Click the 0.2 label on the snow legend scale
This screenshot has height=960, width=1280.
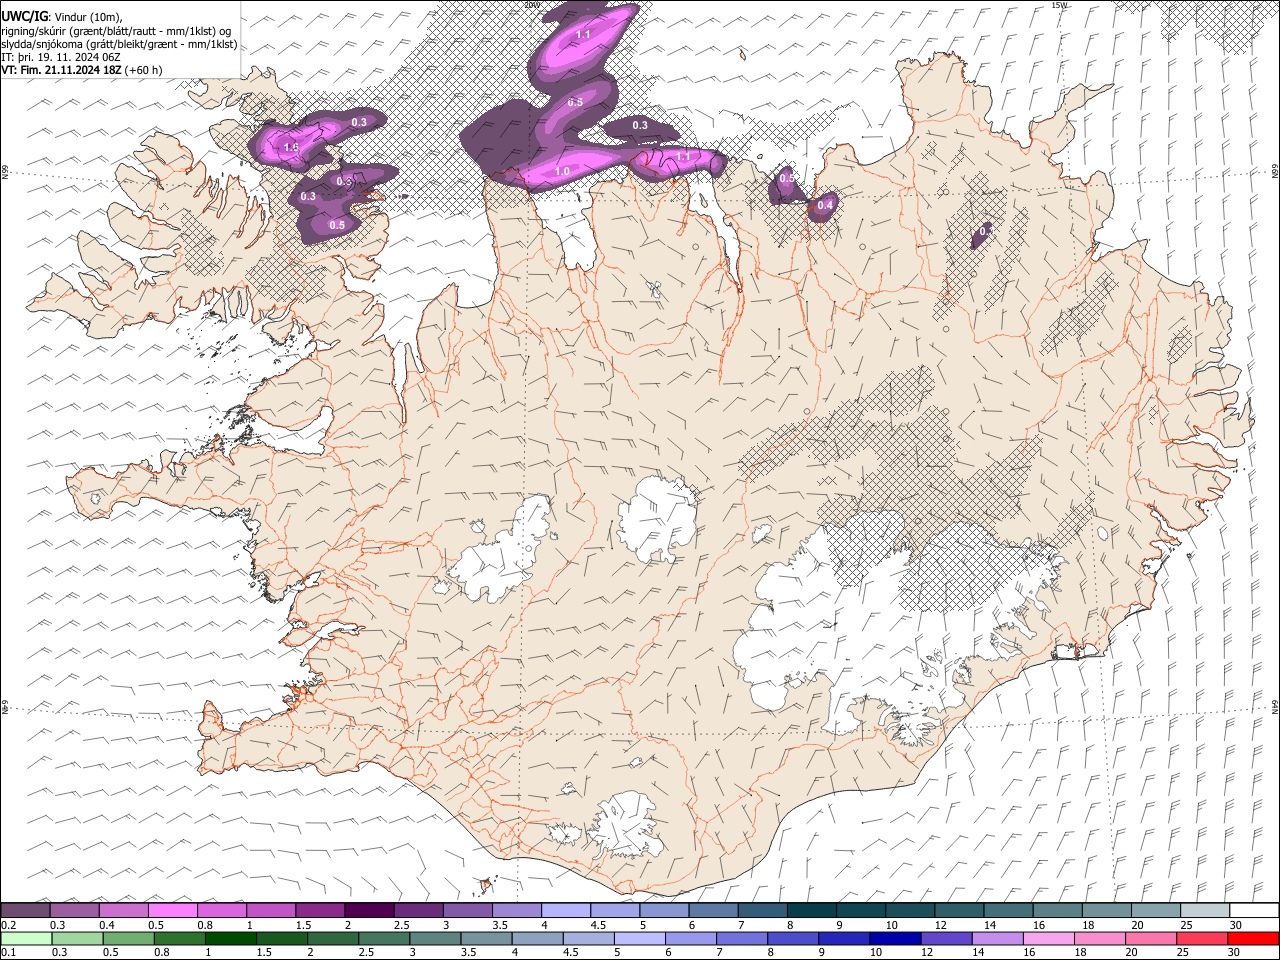coord(8,925)
